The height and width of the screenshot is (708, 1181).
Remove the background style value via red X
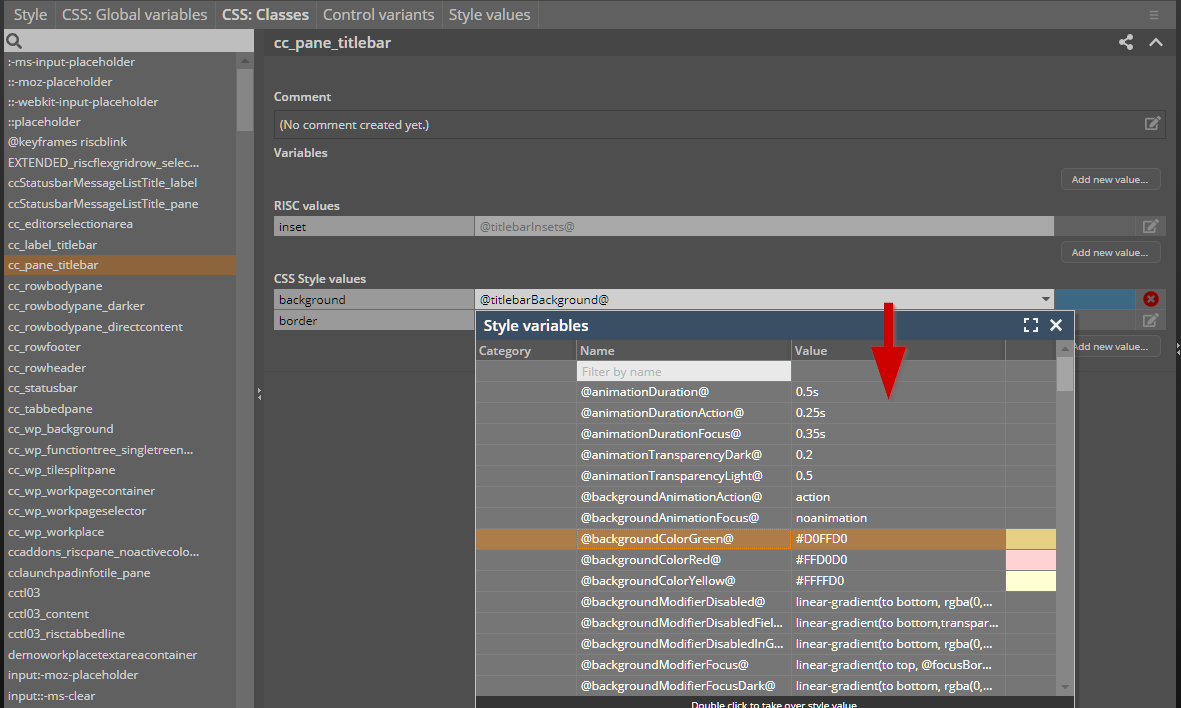click(1151, 299)
